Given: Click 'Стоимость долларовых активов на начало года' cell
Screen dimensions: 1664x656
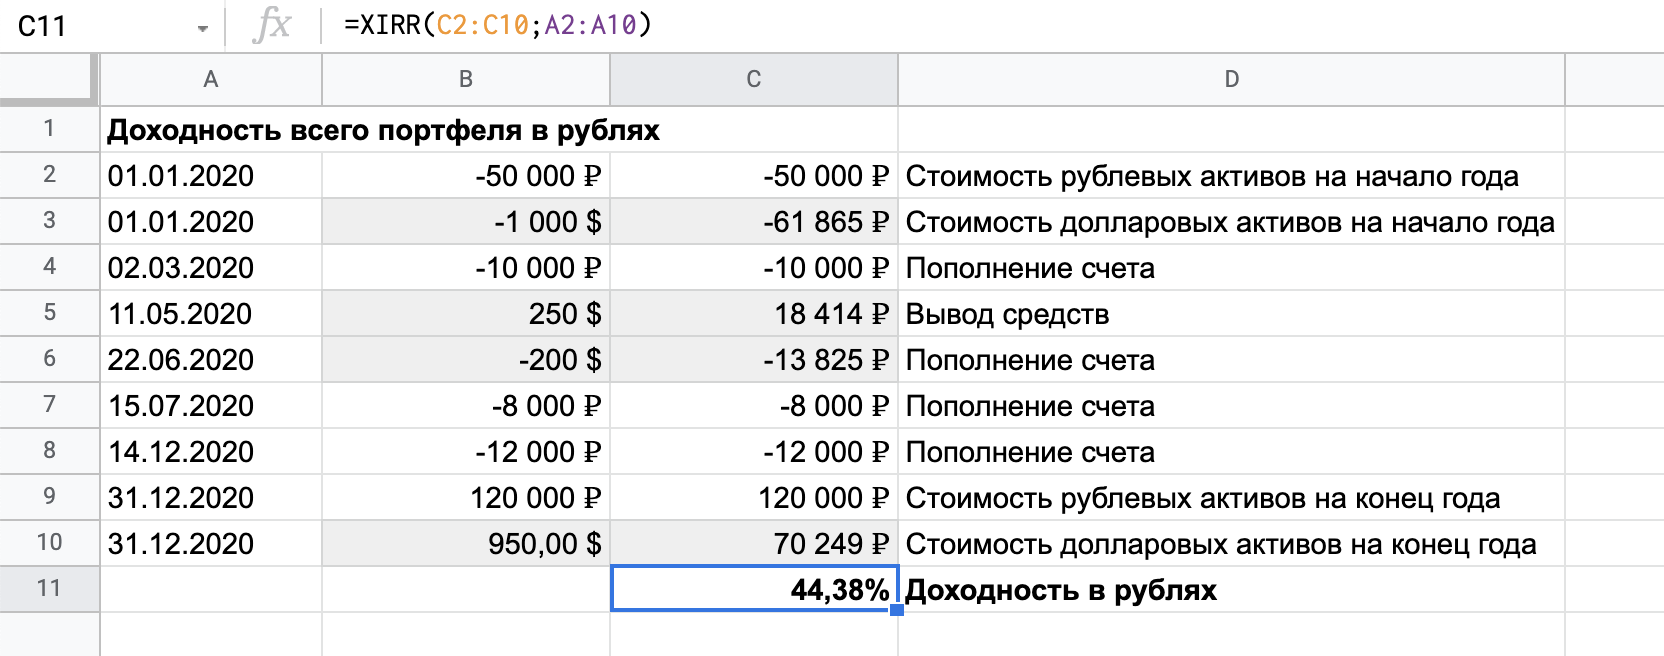Looking at the screenshot, I should 1232,222.
